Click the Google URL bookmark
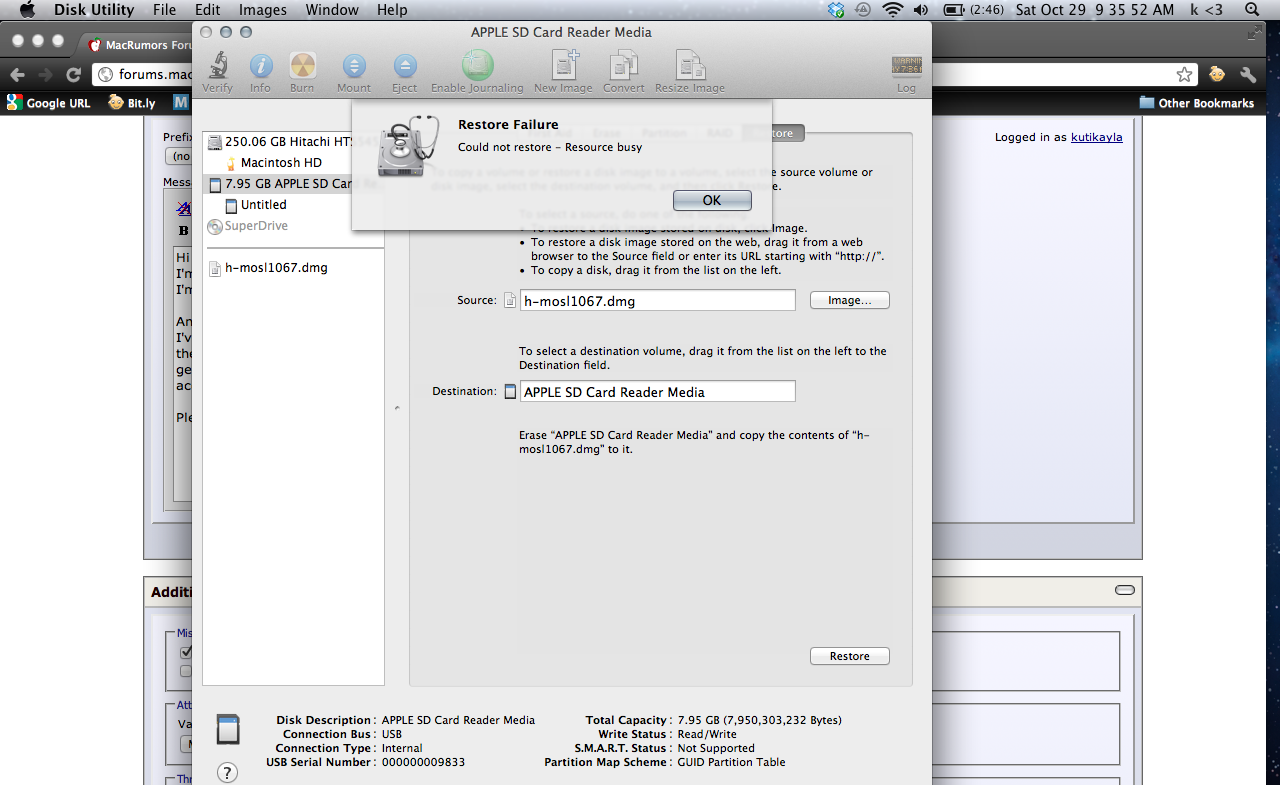 48,103
